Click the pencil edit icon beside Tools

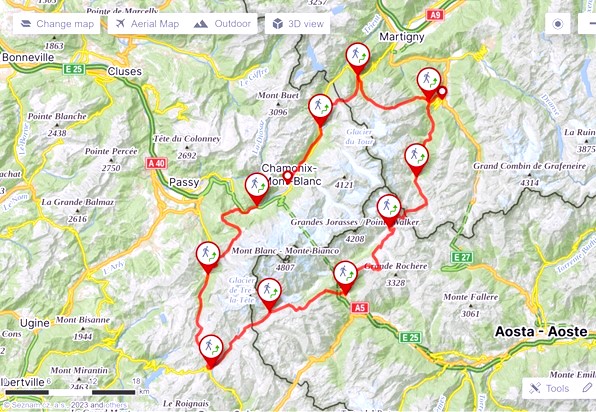[x=587, y=388]
